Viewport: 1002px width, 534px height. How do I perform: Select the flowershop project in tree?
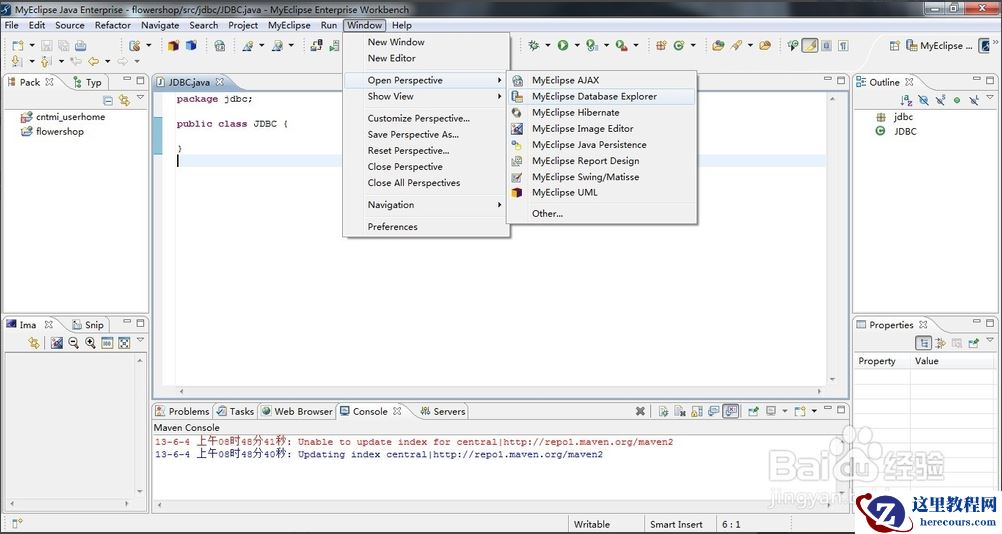click(x=59, y=131)
